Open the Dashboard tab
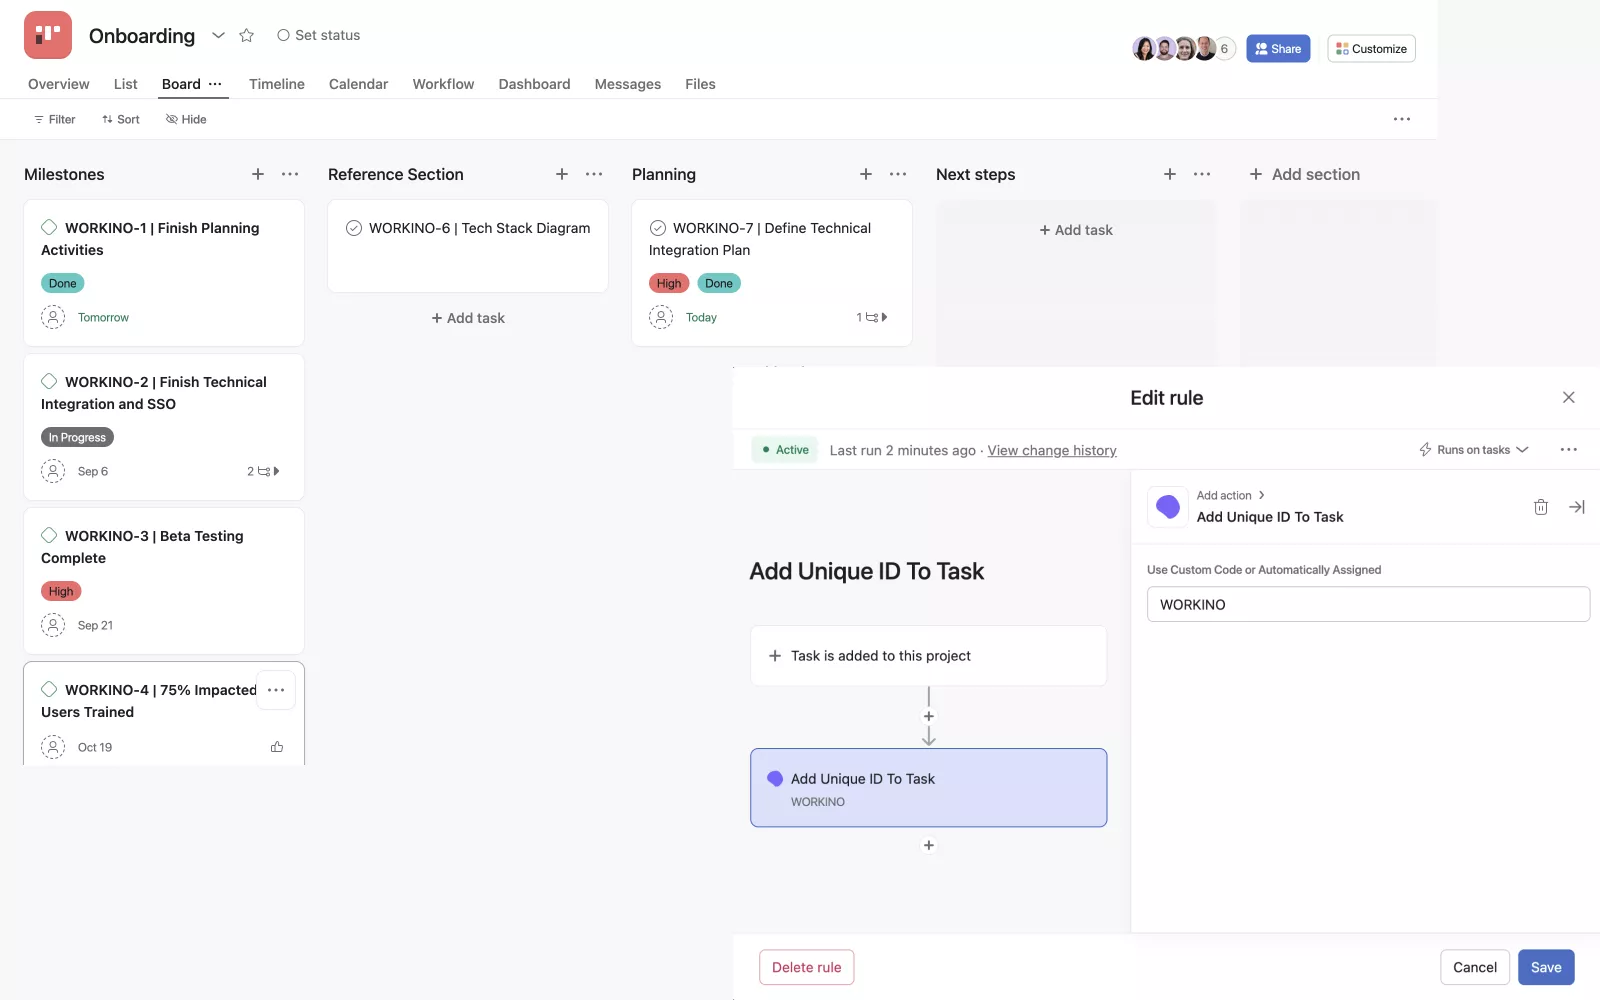 pyautogui.click(x=534, y=84)
